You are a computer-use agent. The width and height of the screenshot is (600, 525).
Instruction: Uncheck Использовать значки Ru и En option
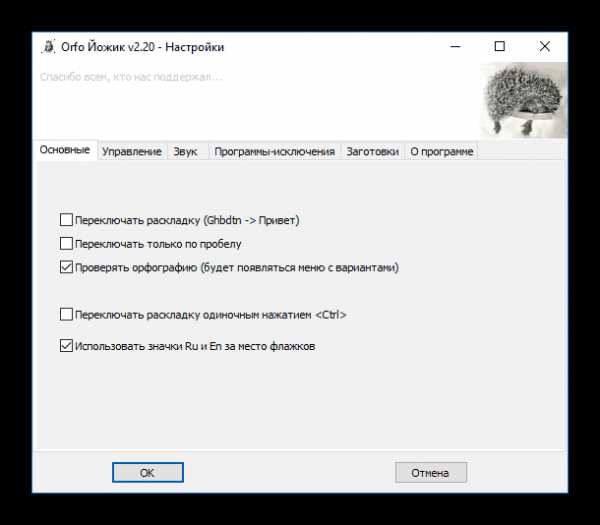(x=66, y=346)
